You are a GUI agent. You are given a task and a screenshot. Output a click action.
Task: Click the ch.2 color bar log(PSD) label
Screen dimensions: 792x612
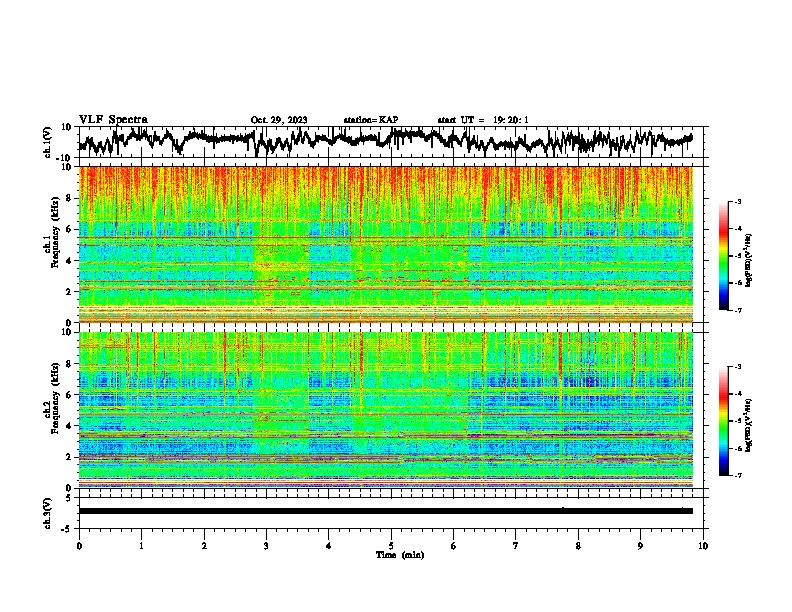(749, 426)
